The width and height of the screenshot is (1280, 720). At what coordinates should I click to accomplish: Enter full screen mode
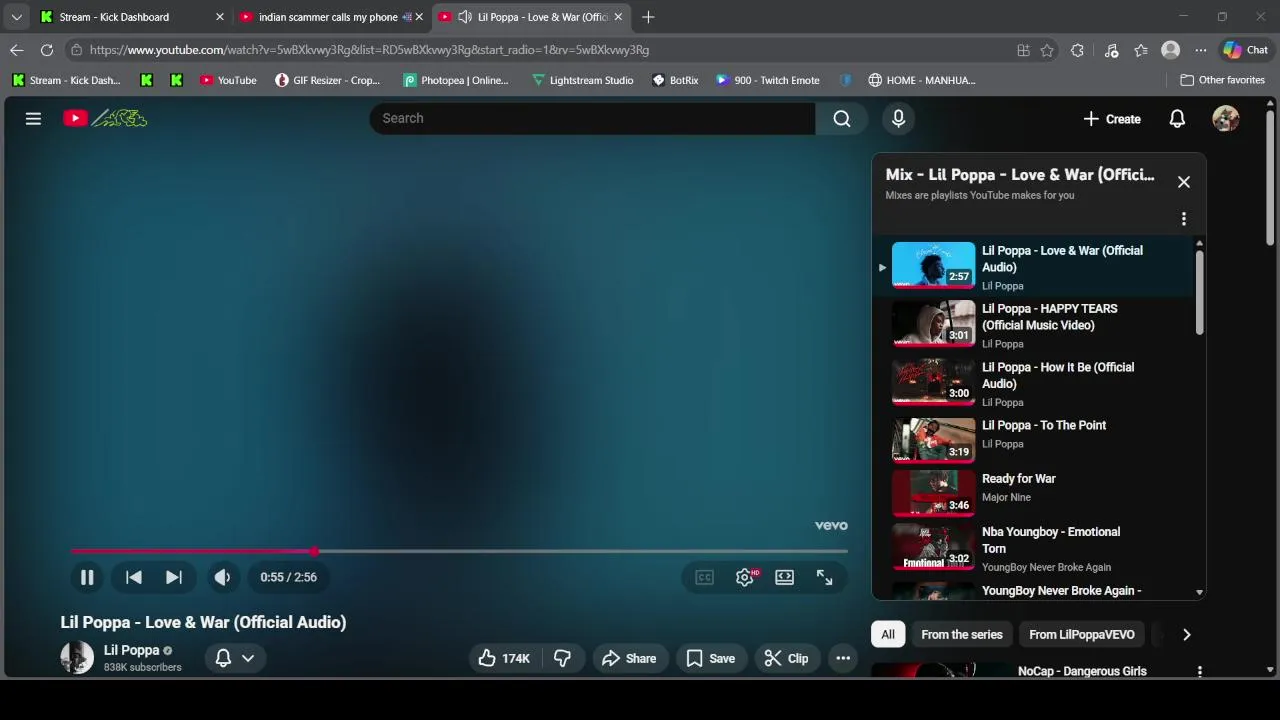click(824, 577)
